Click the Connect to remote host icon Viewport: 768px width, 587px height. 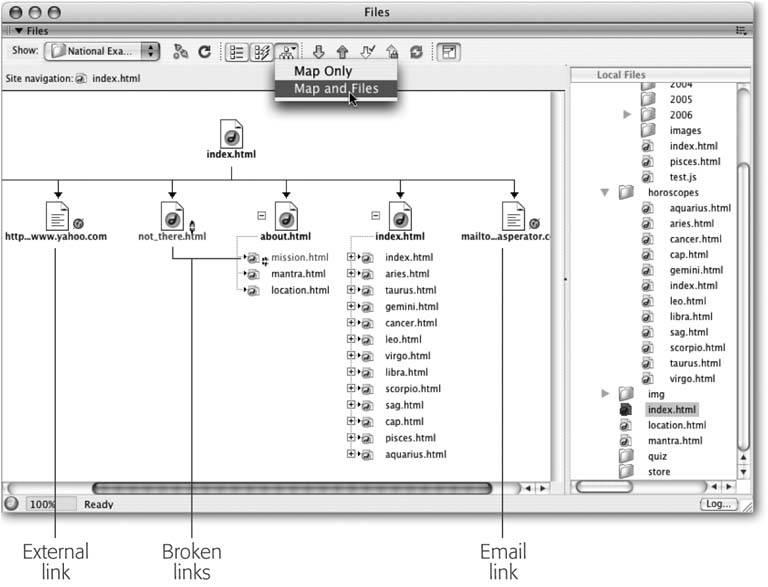180,50
